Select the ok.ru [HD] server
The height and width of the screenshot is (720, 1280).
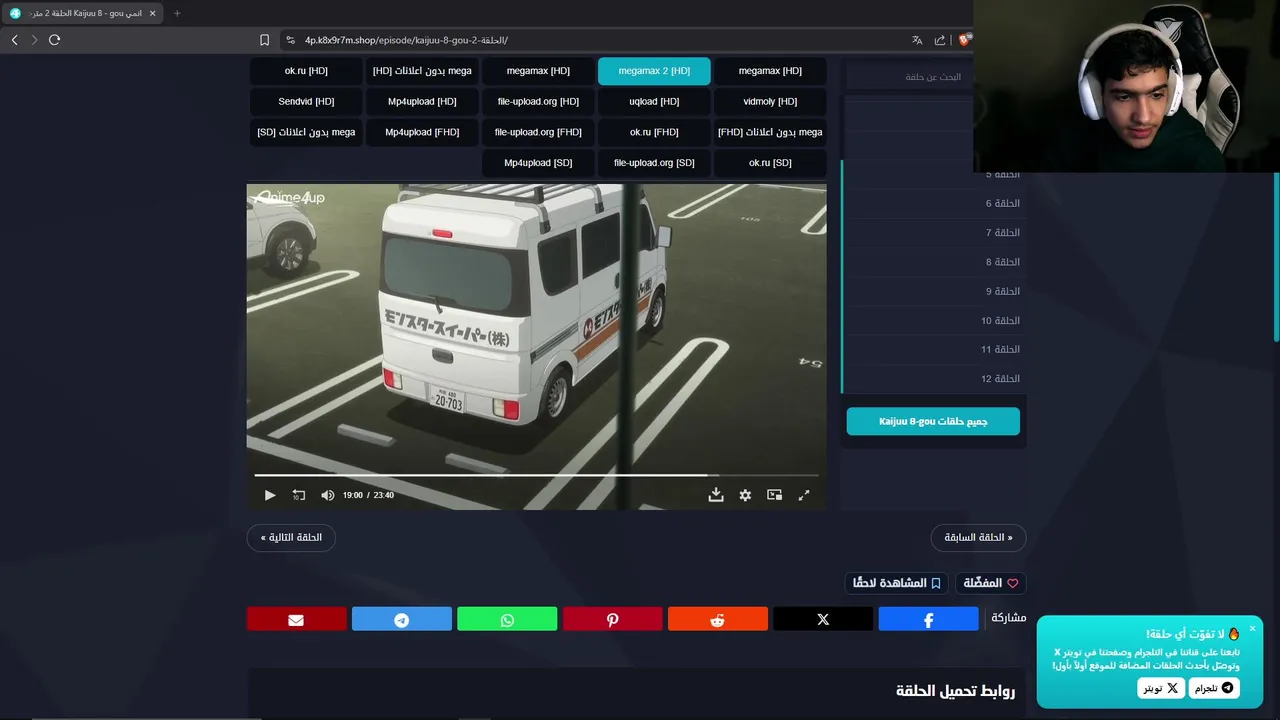pyautogui.click(x=306, y=71)
